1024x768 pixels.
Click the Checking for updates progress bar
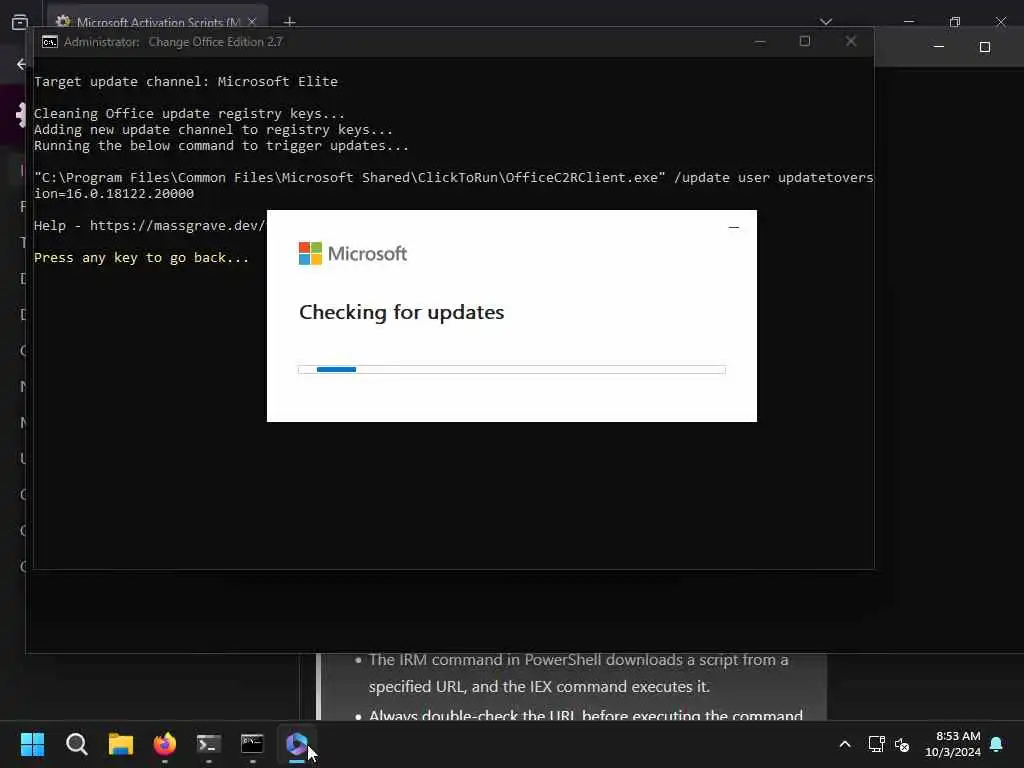511,370
